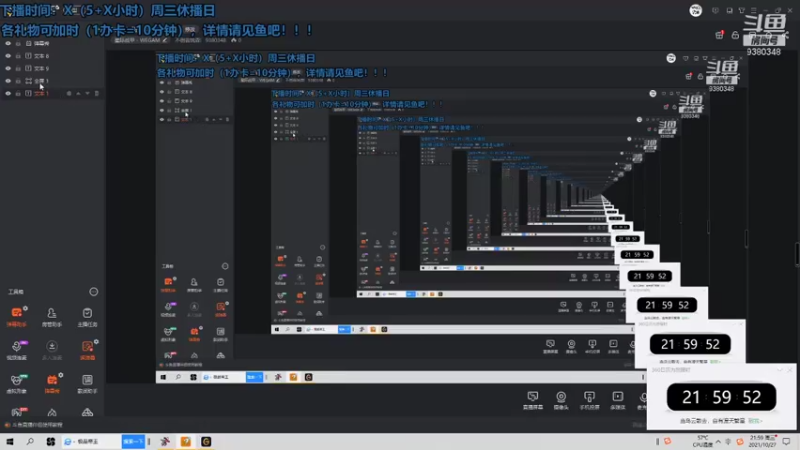800x450 pixels.
Task: Open Task View on the taskbar
Action: tap(51, 442)
